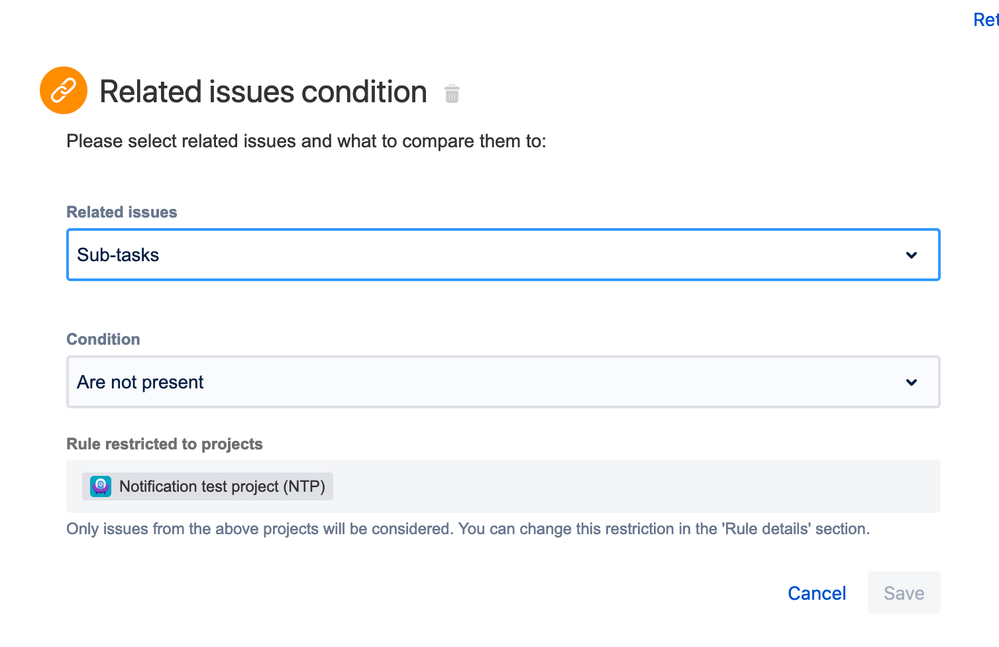Click the Condition field label
The width and height of the screenshot is (999, 647).
click(103, 339)
